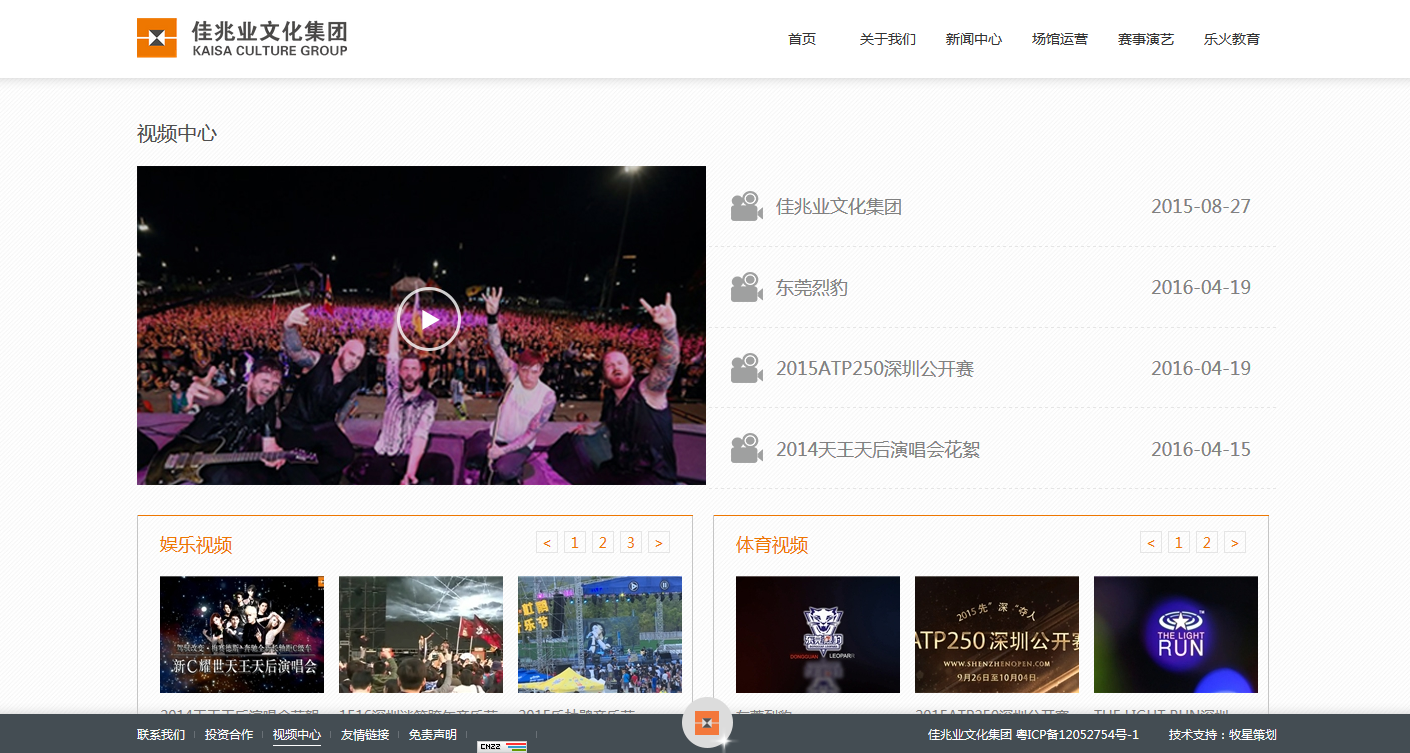This screenshot has height=753, width=1410.
Task: Select page 2 of 娱乐视频
Action: (603, 543)
